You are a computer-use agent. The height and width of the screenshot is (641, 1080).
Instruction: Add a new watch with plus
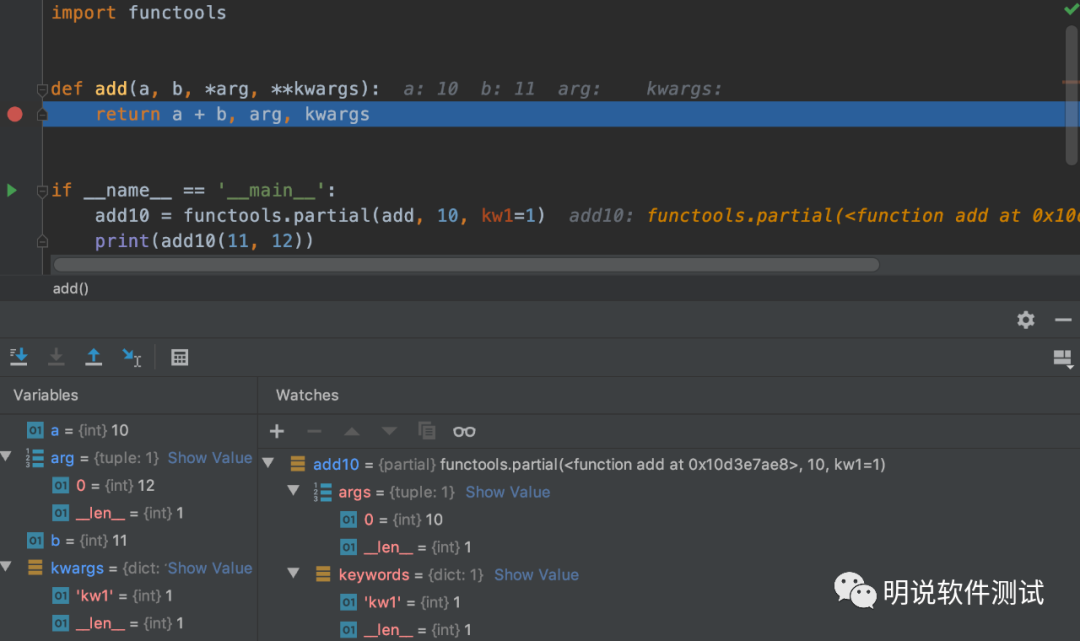pos(277,432)
